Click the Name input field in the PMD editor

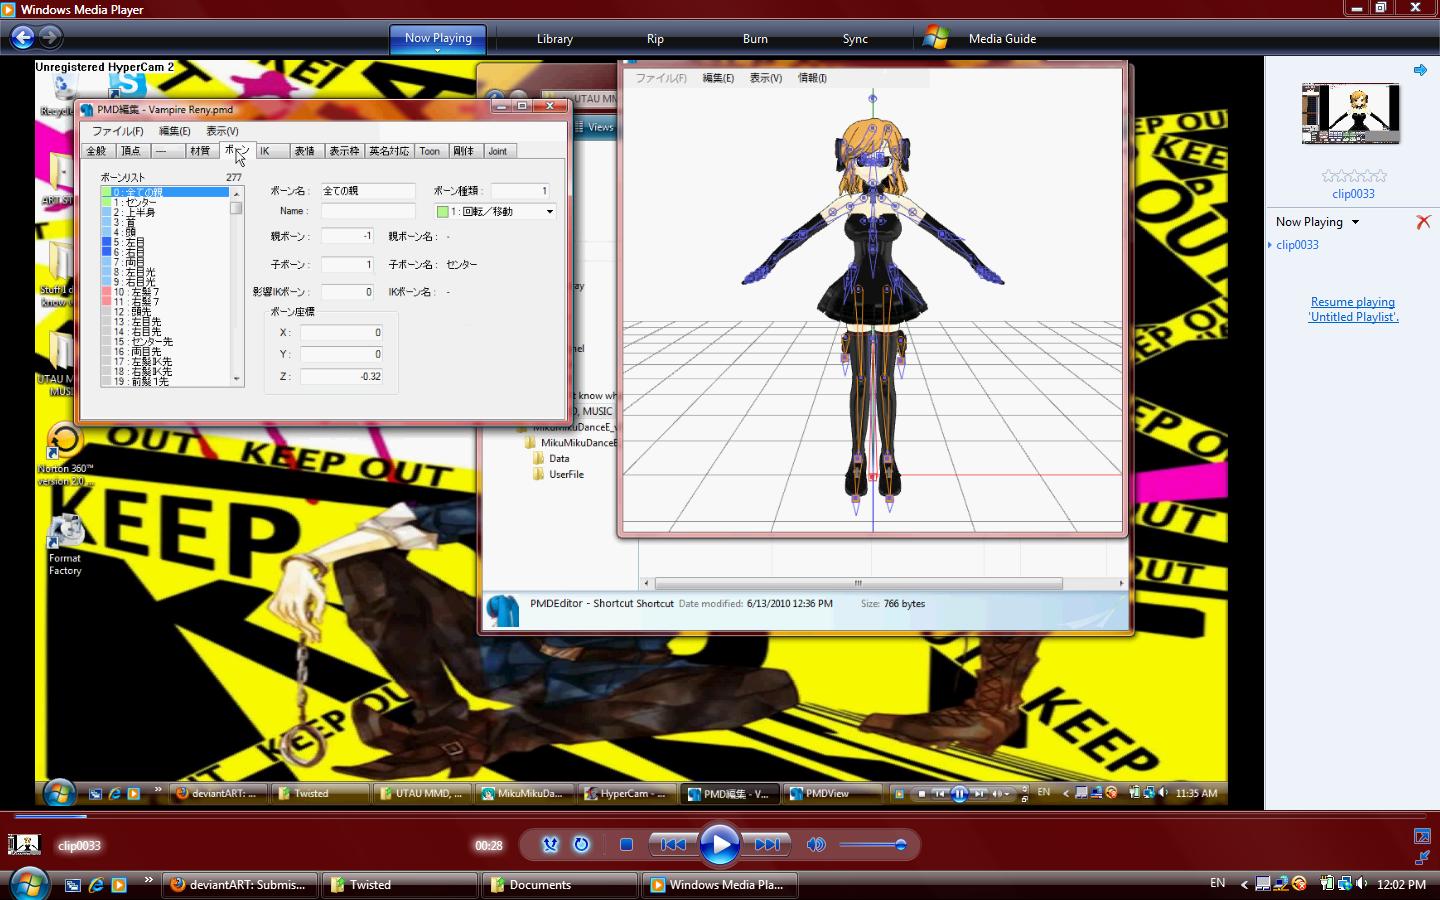coord(367,211)
